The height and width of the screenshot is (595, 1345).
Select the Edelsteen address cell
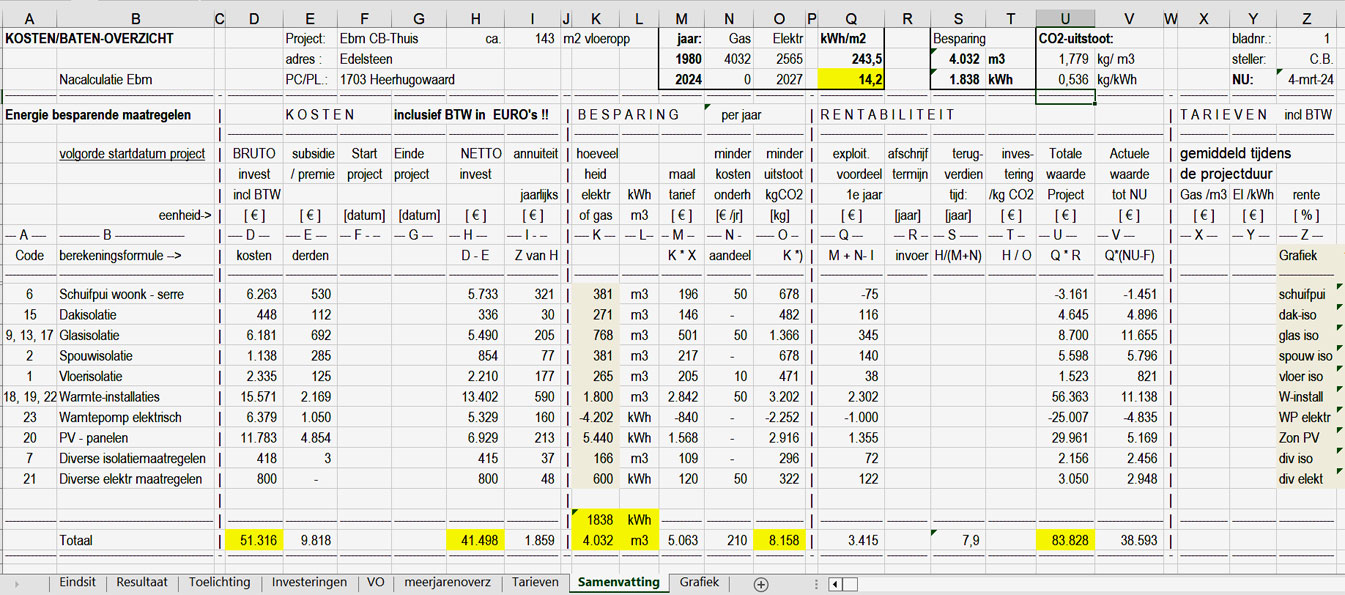(x=366, y=59)
